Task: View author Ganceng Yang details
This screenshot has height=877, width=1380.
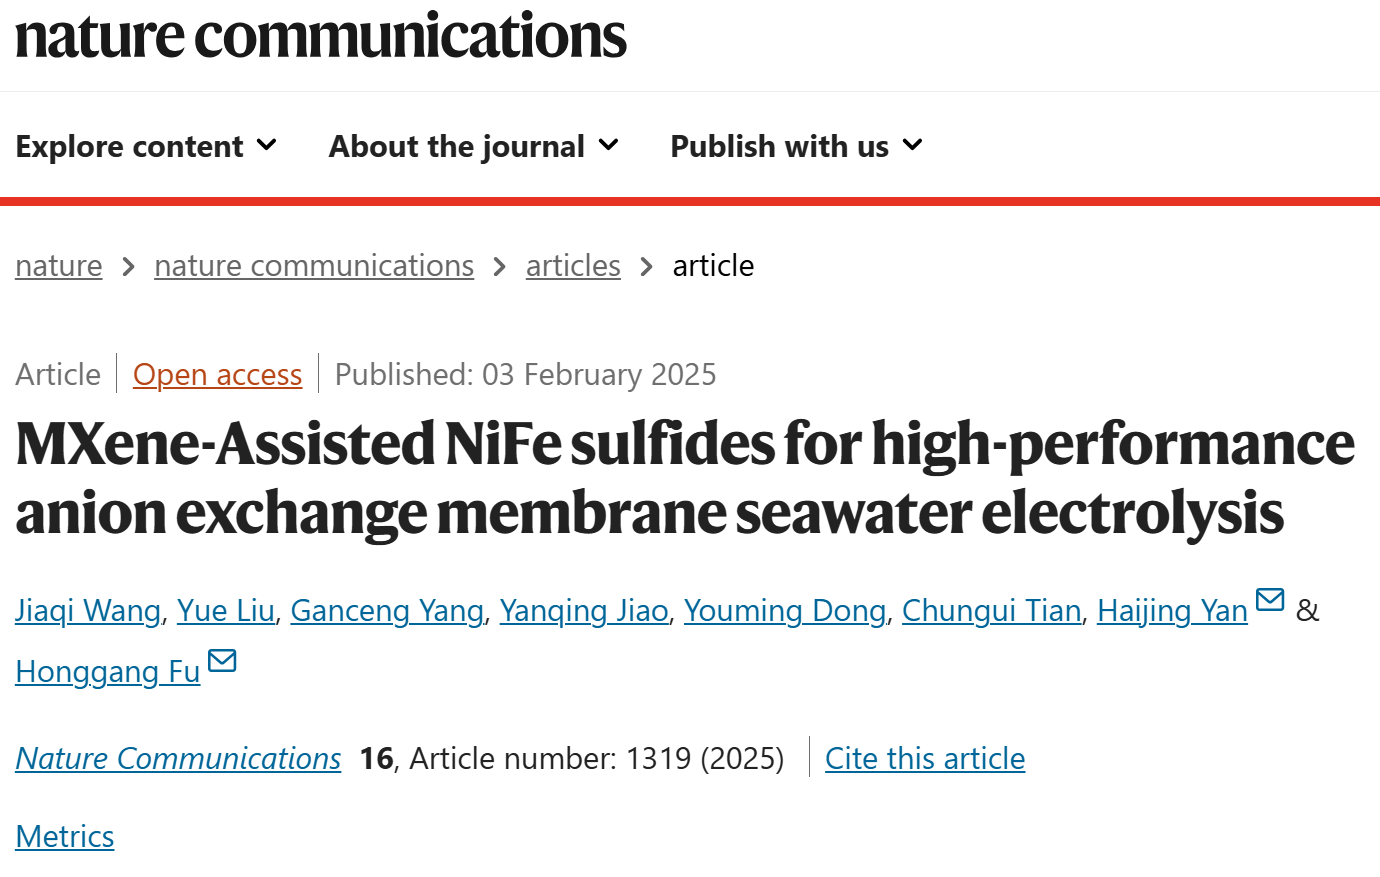Action: [x=387, y=611]
